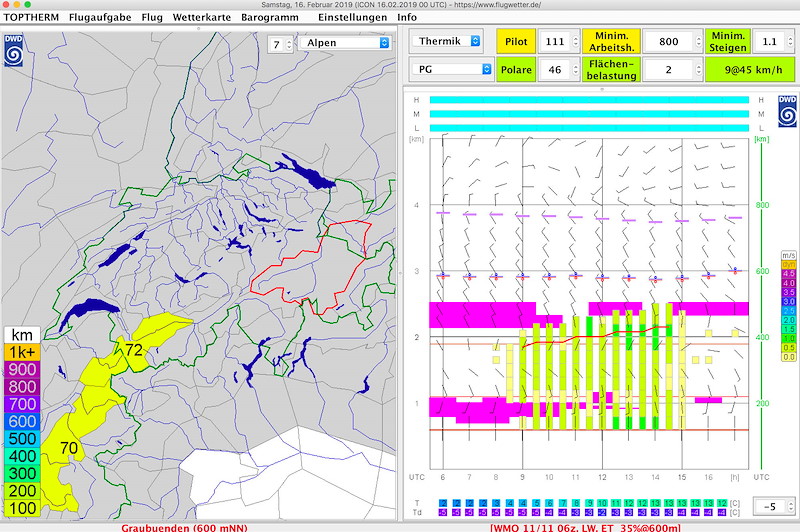This screenshot has height=532, width=800.
Task: Open the TOPTHERM menu
Action: point(31,17)
